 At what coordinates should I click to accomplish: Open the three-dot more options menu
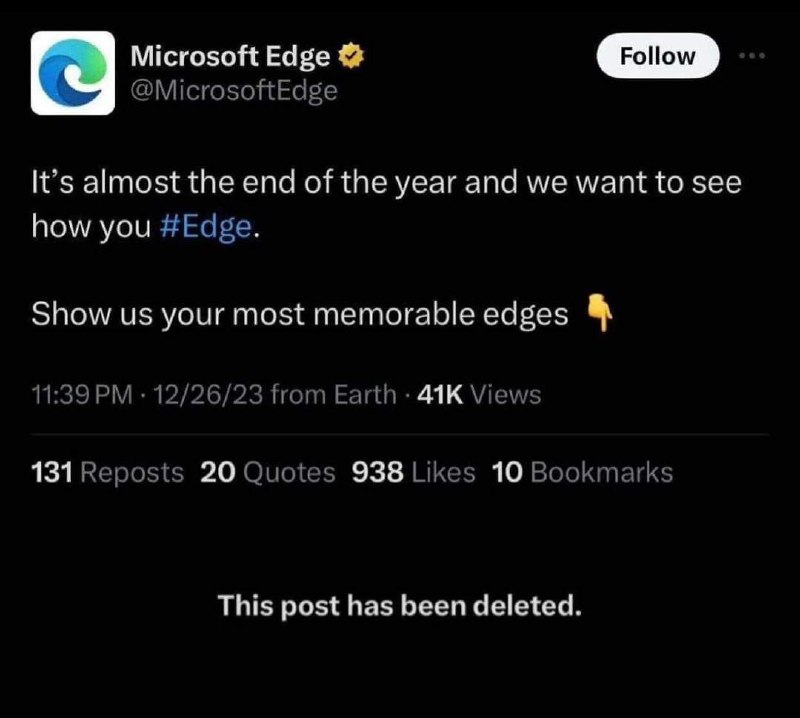point(753,56)
